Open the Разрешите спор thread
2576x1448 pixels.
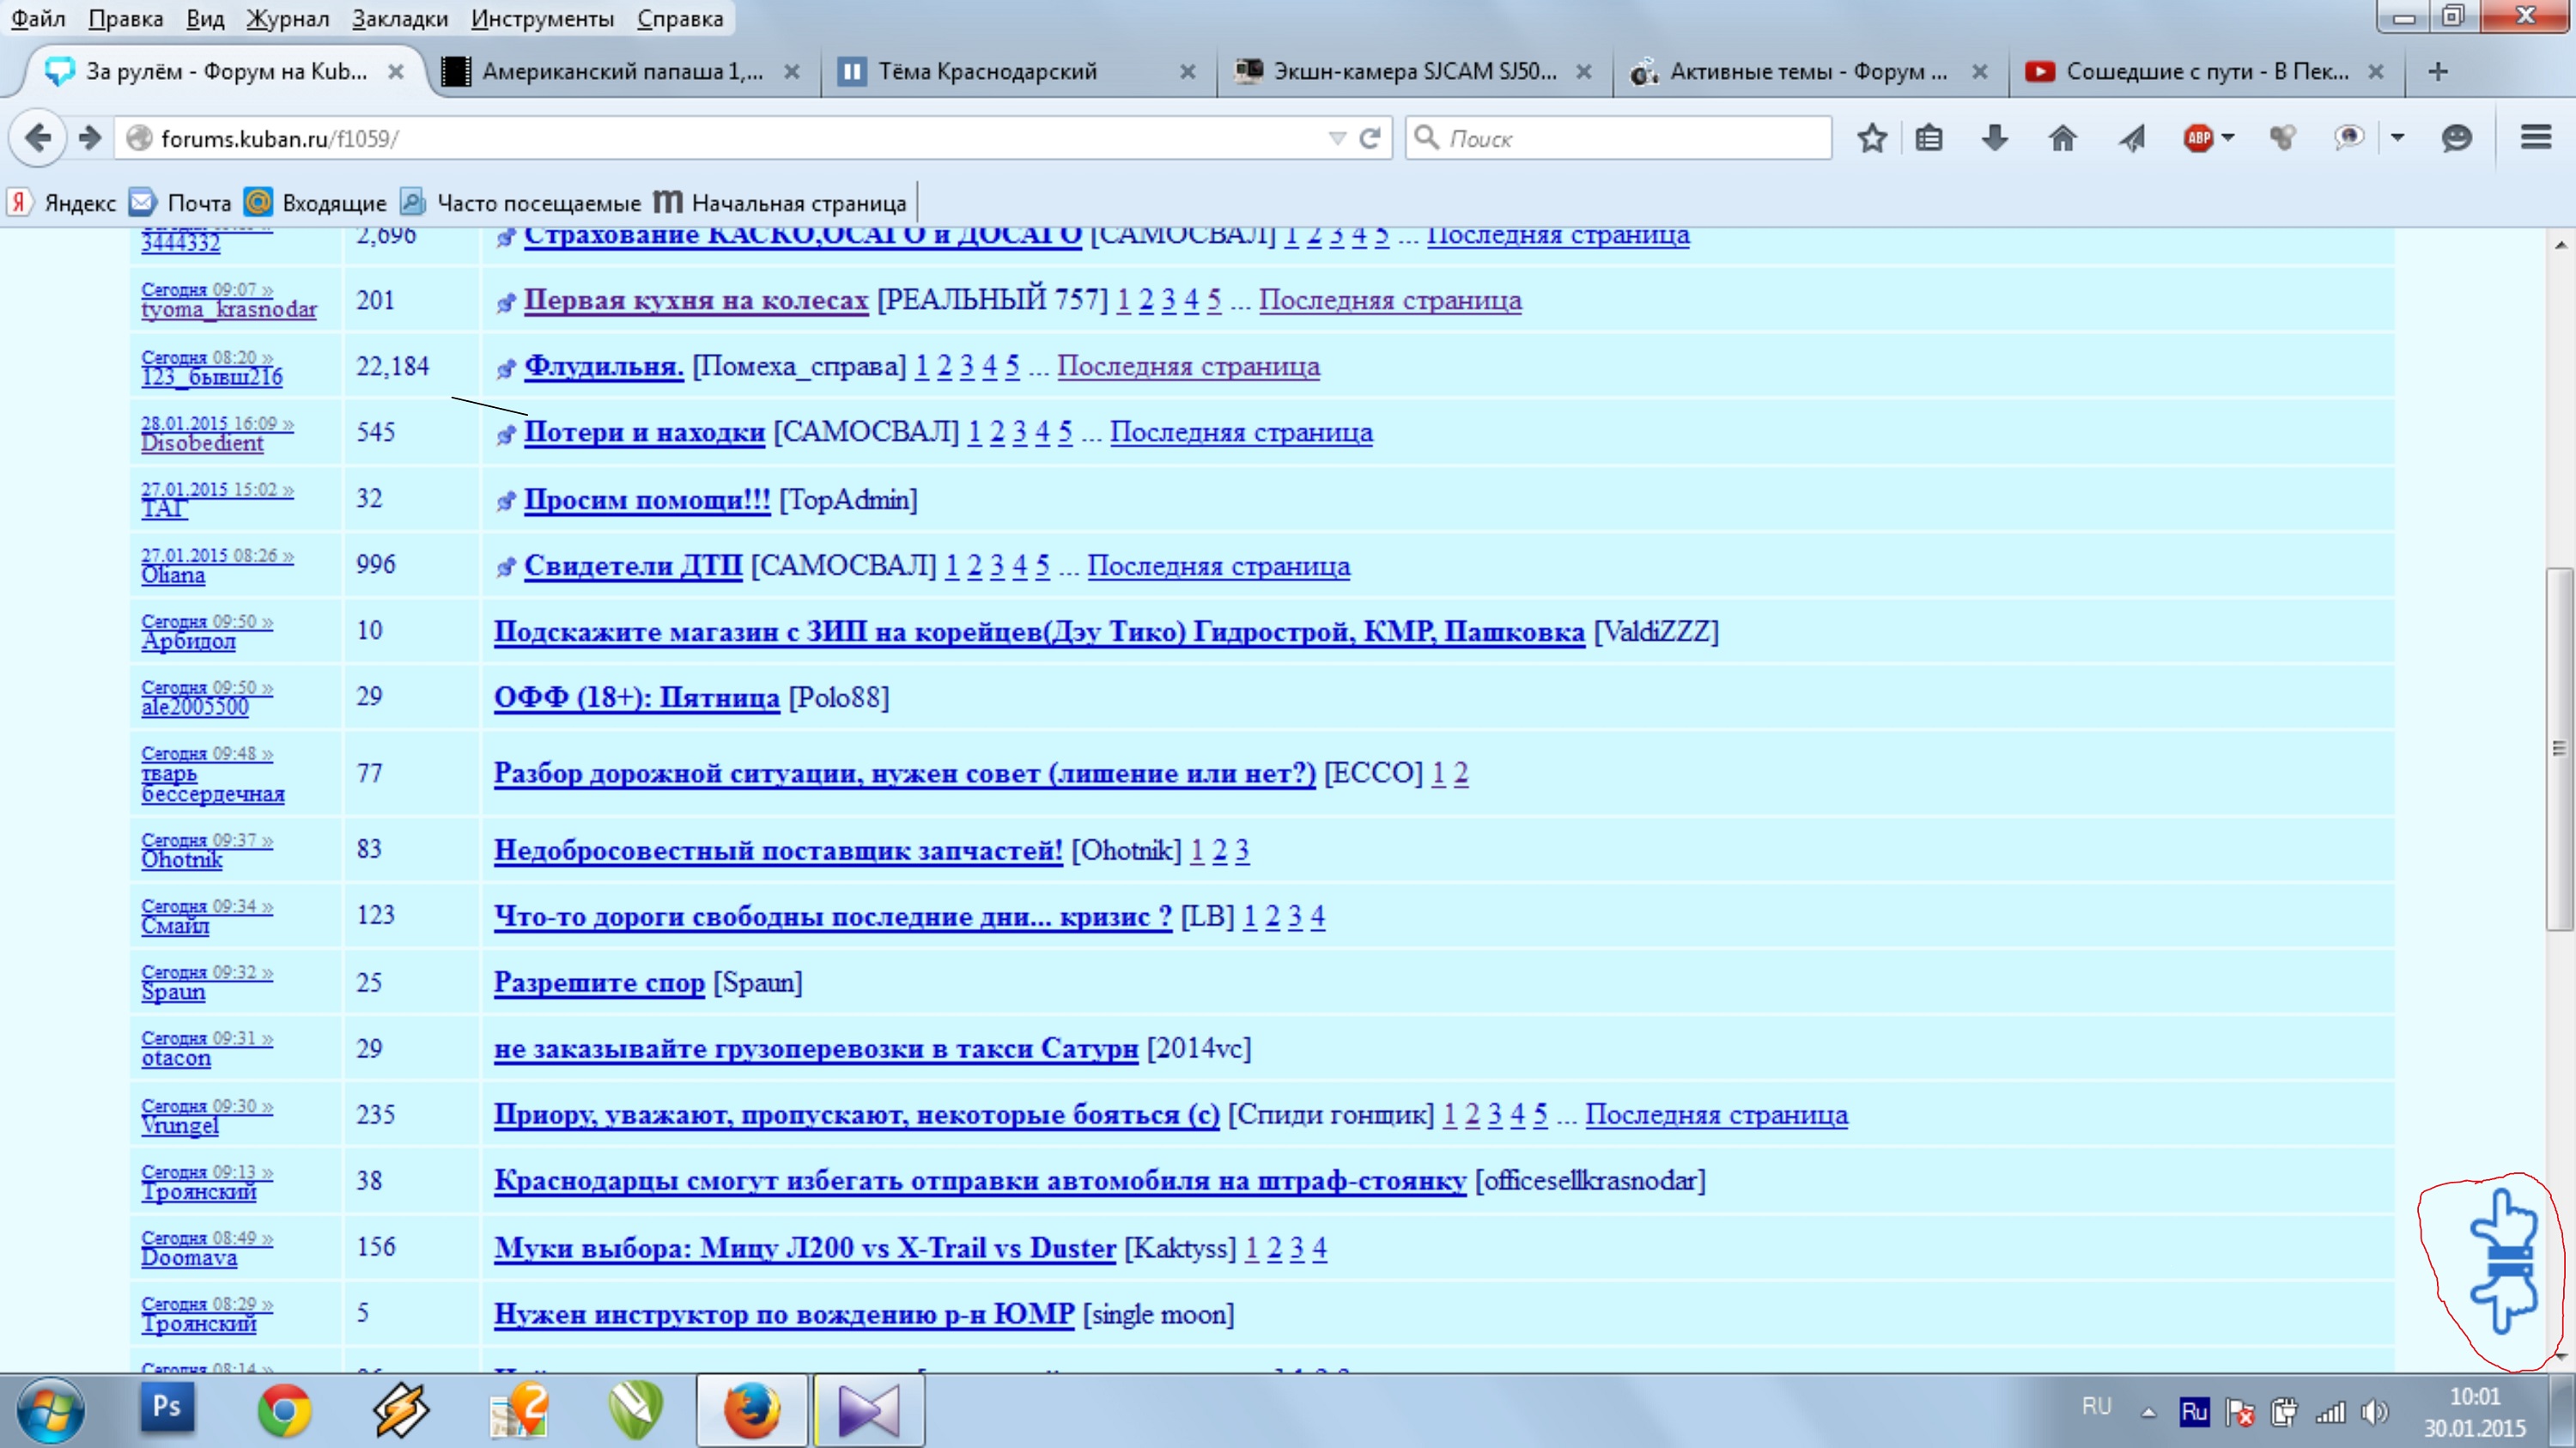pyautogui.click(x=599, y=982)
